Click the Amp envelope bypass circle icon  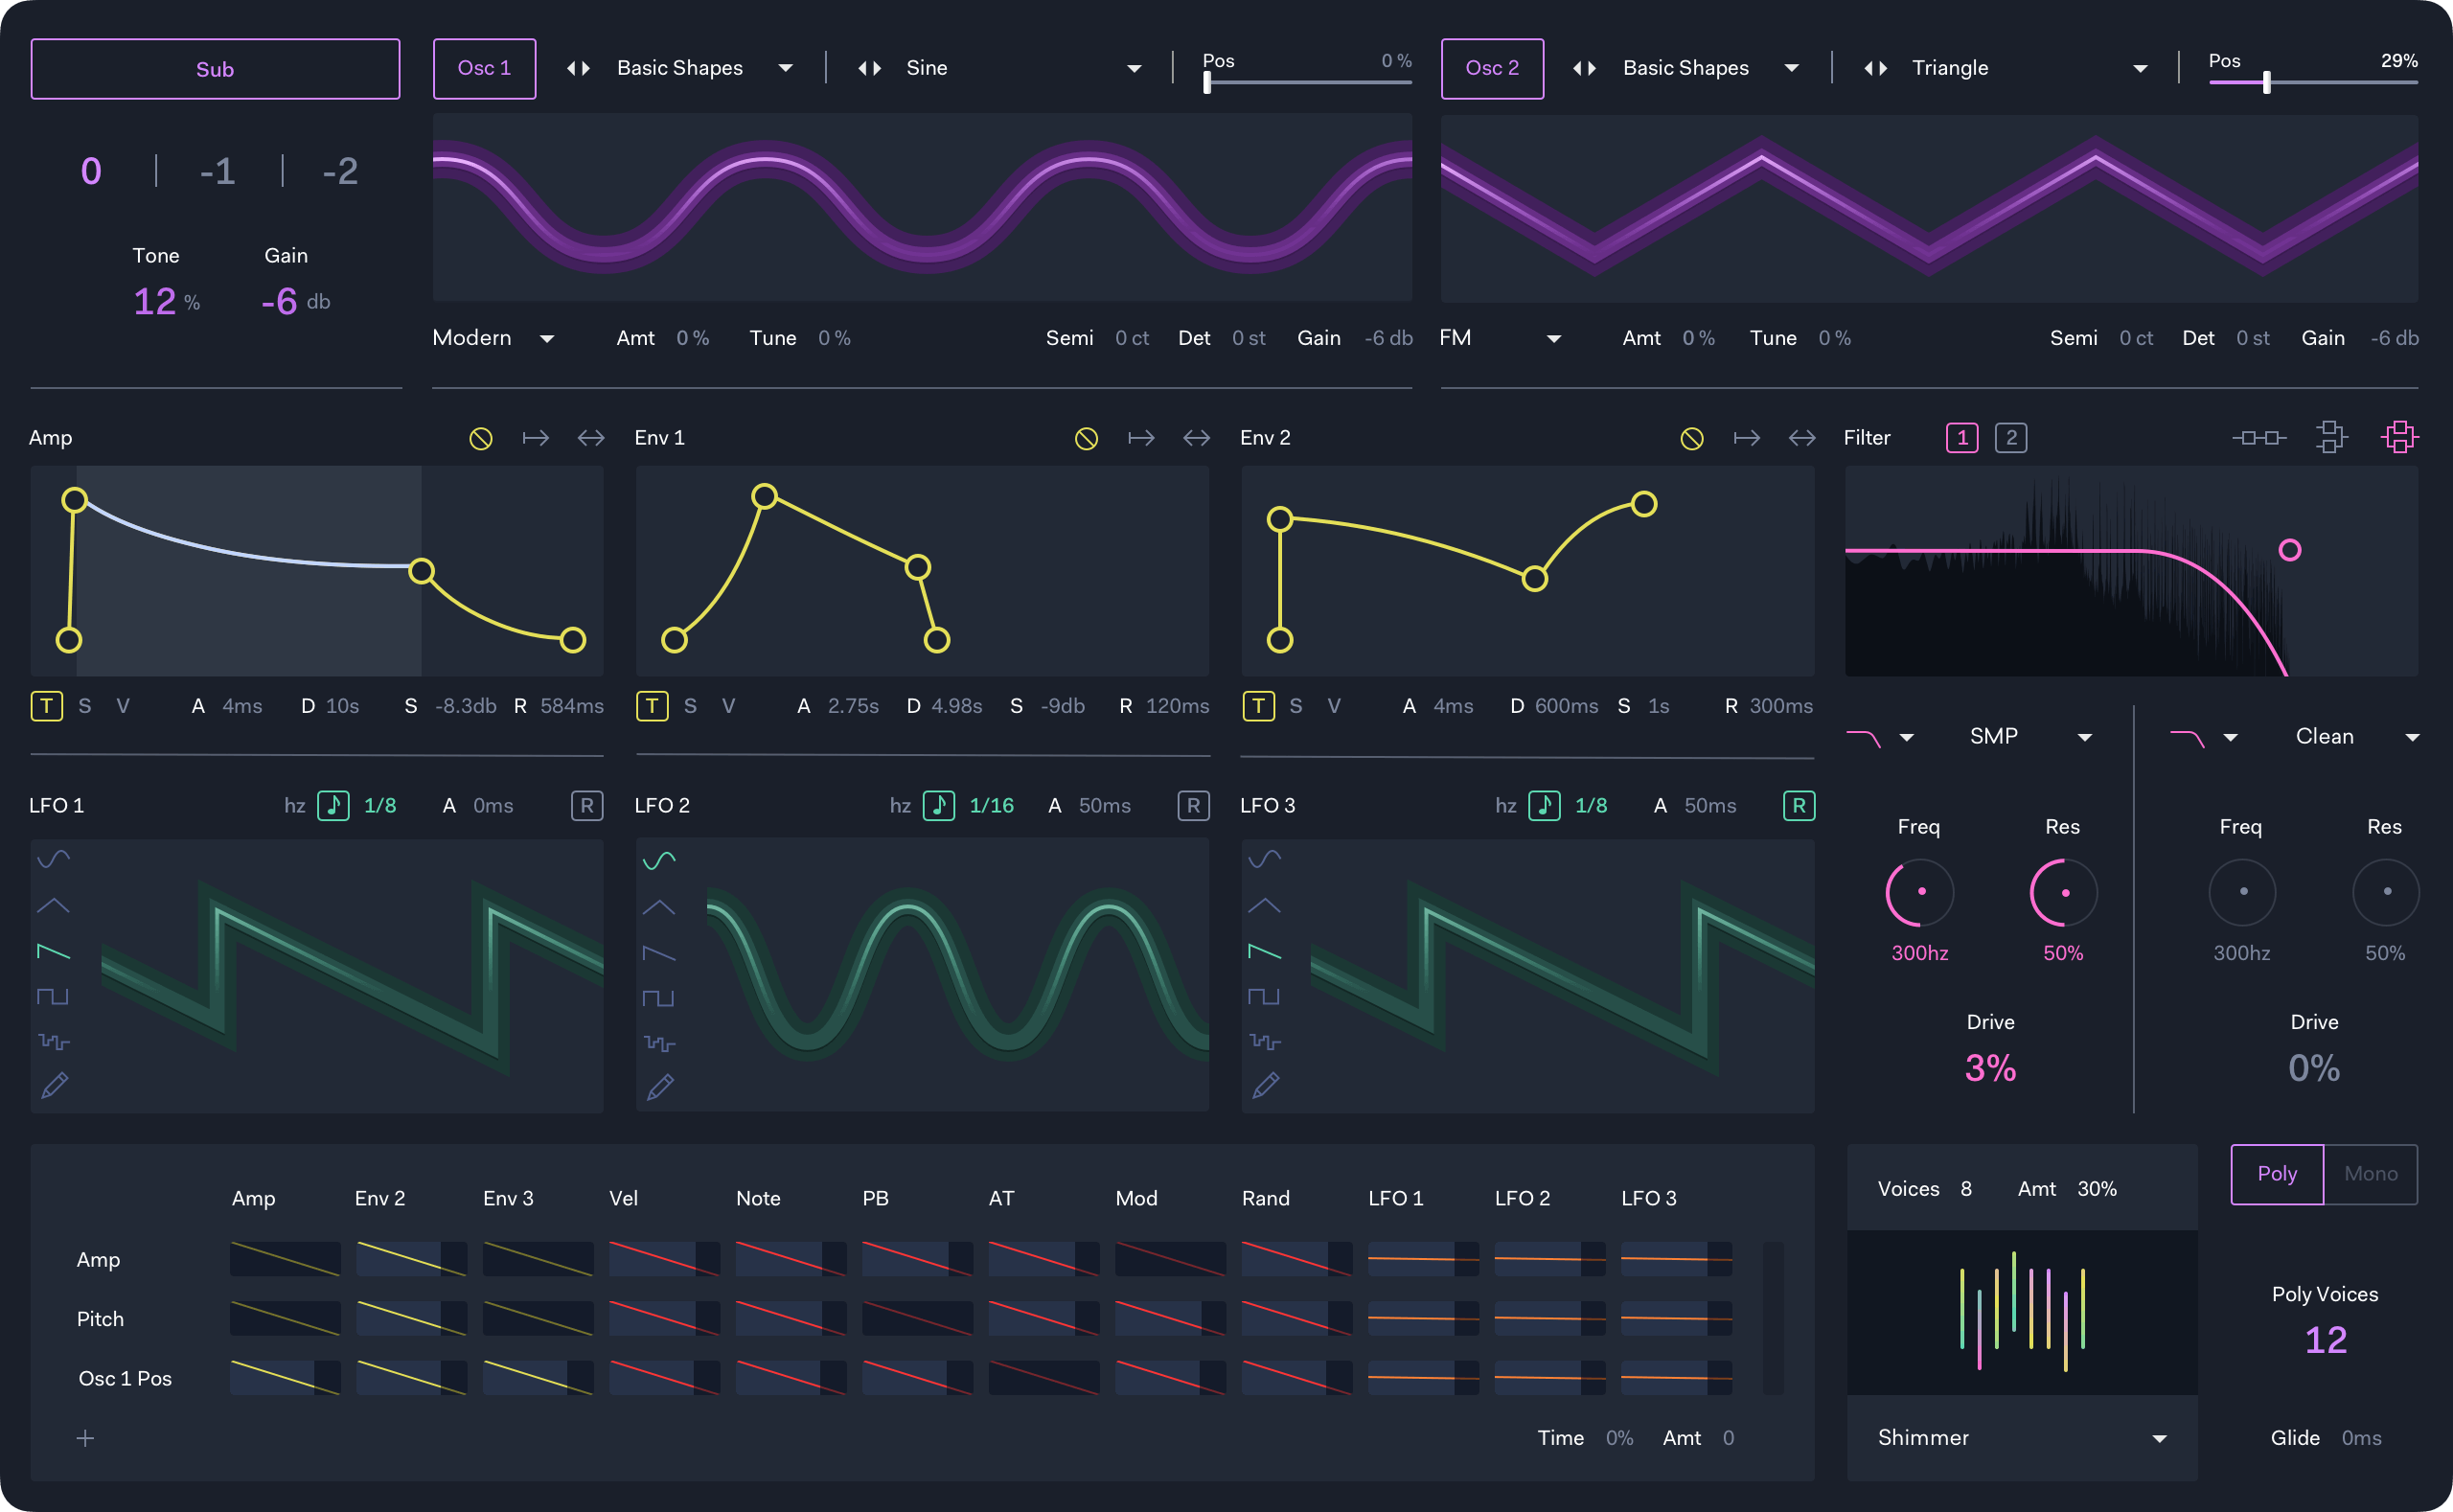(x=481, y=438)
